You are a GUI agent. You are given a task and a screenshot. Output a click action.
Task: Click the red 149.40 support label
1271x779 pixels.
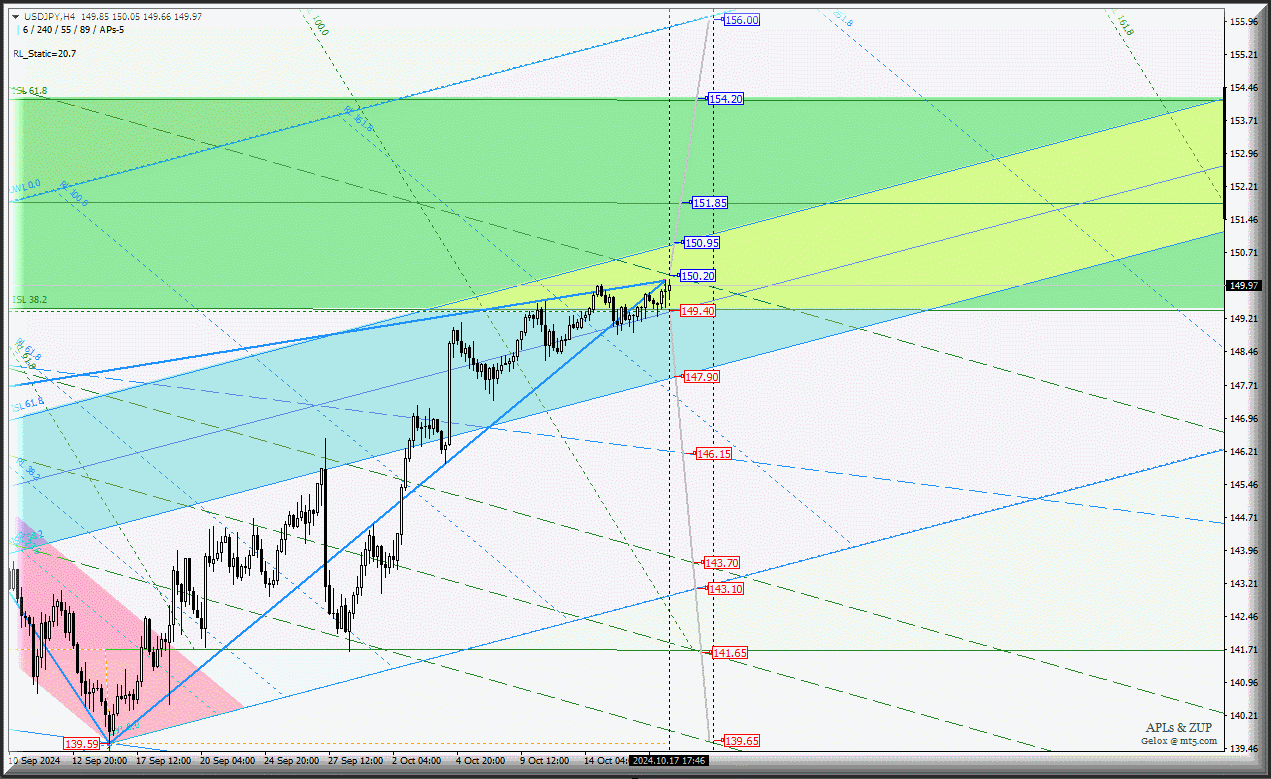tap(697, 311)
